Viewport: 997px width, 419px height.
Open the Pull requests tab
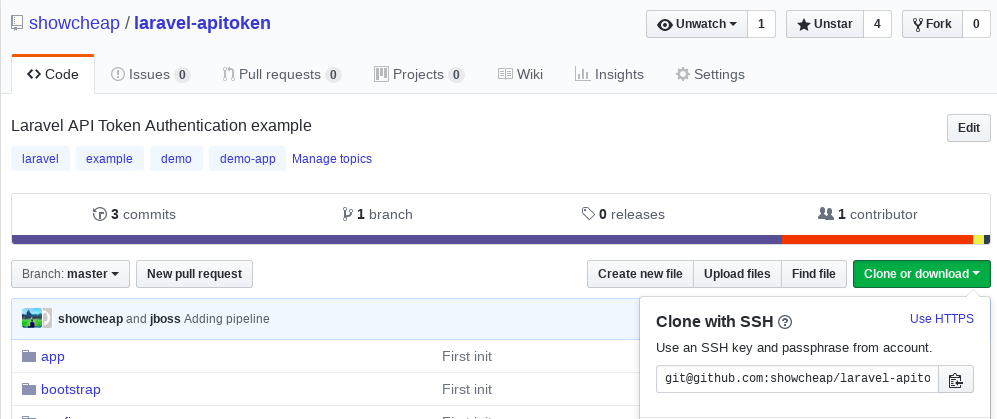tap(281, 74)
